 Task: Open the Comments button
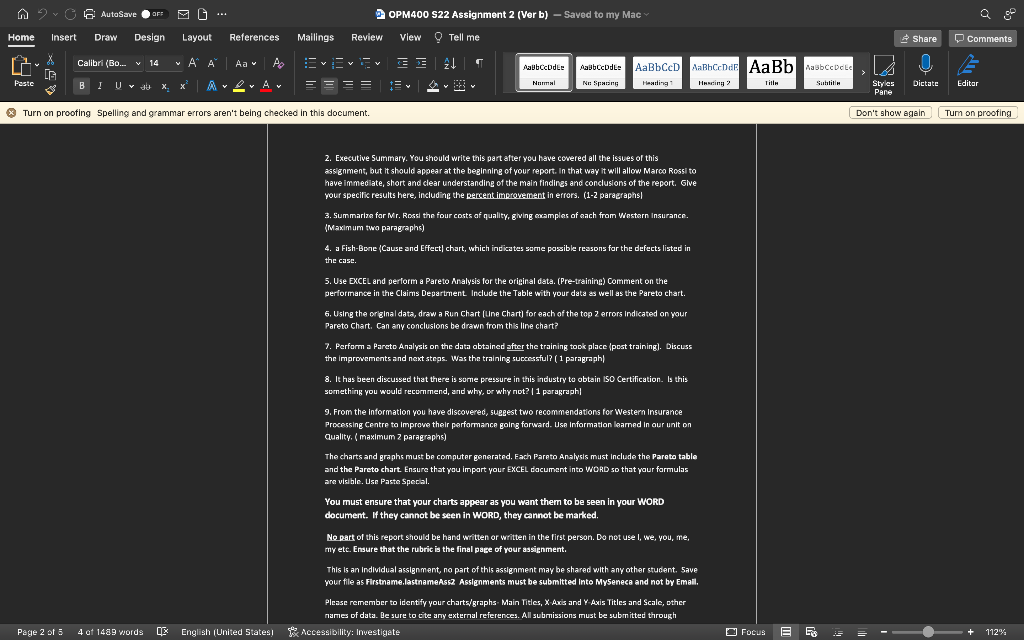[983, 39]
